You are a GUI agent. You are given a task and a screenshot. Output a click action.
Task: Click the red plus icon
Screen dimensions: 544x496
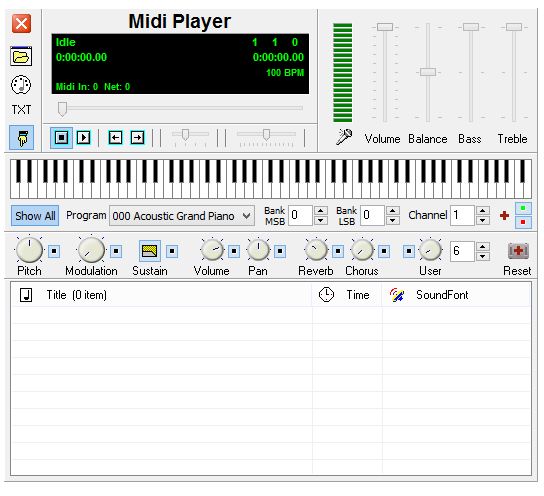504,215
